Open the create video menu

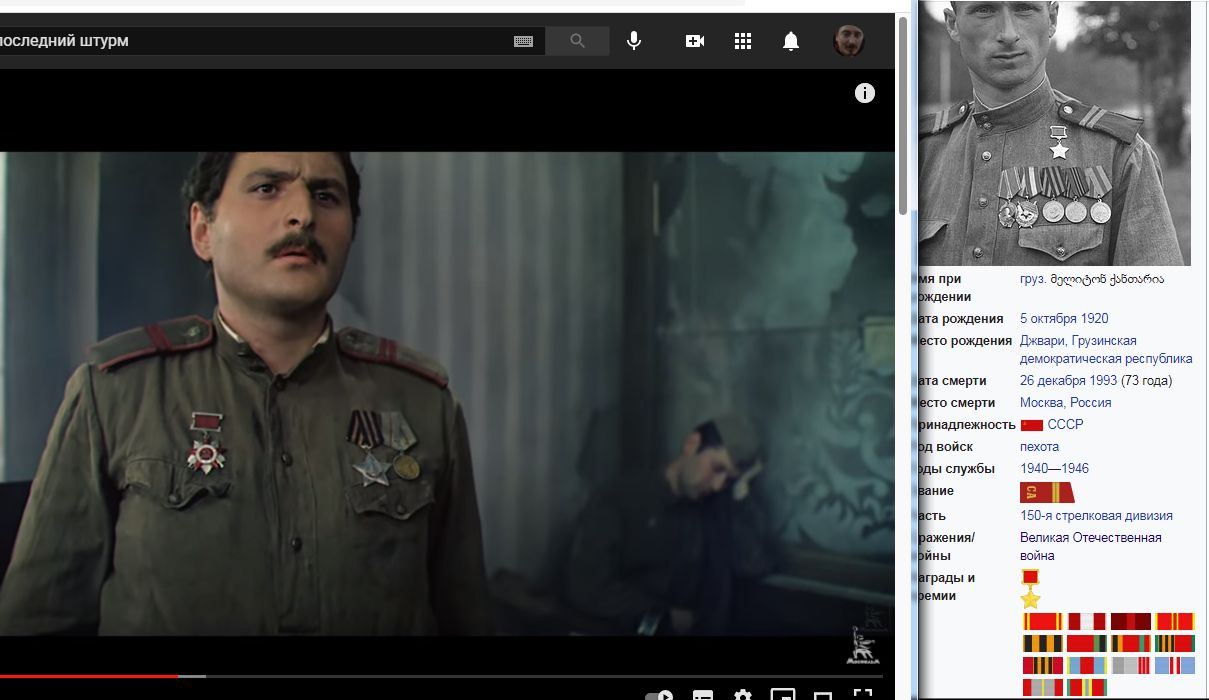(x=695, y=41)
